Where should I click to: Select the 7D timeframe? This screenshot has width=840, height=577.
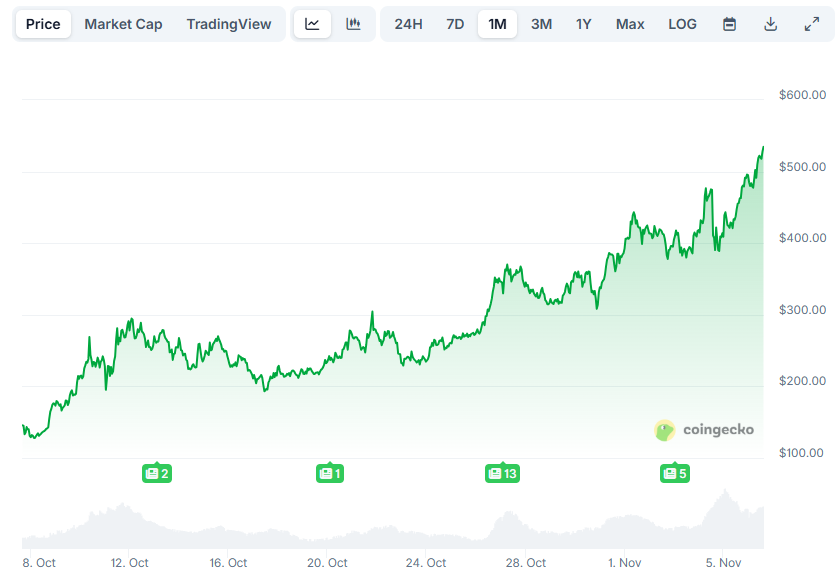(455, 23)
